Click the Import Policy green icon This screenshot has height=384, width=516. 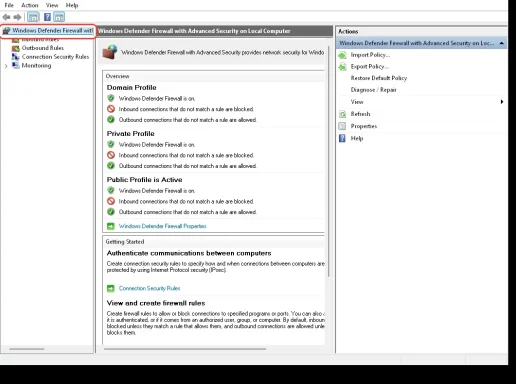tap(342, 55)
